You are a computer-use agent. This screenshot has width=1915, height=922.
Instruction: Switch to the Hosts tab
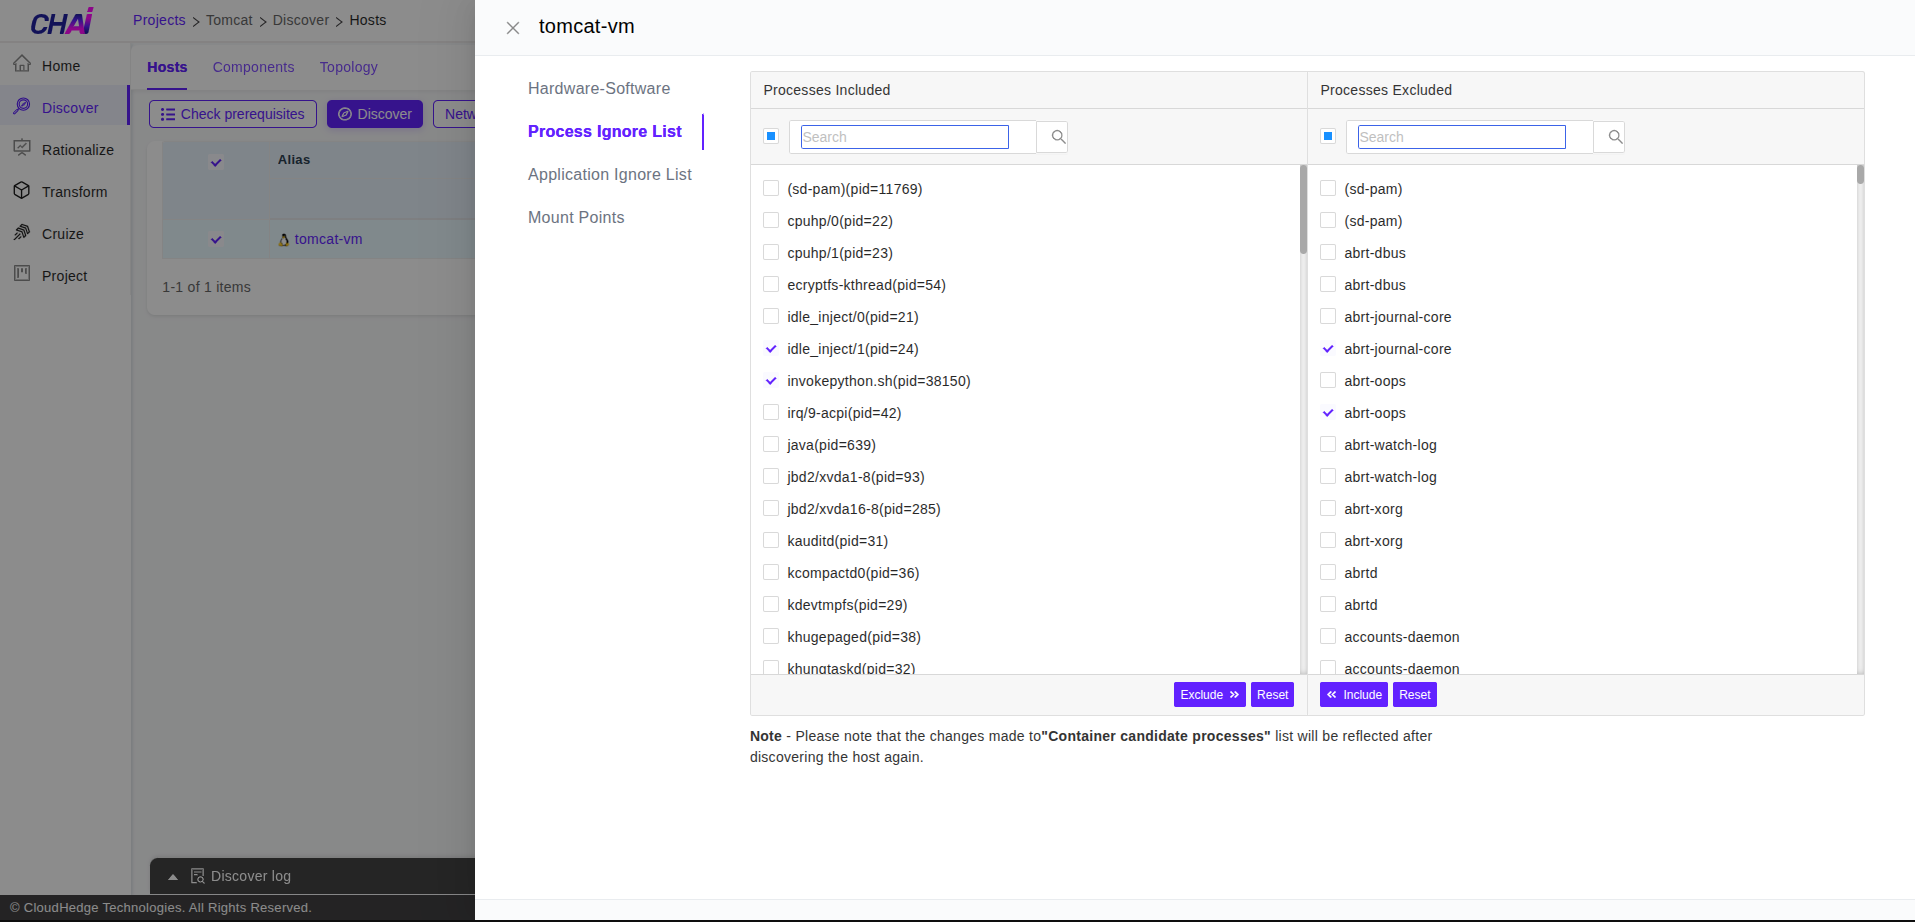167,67
